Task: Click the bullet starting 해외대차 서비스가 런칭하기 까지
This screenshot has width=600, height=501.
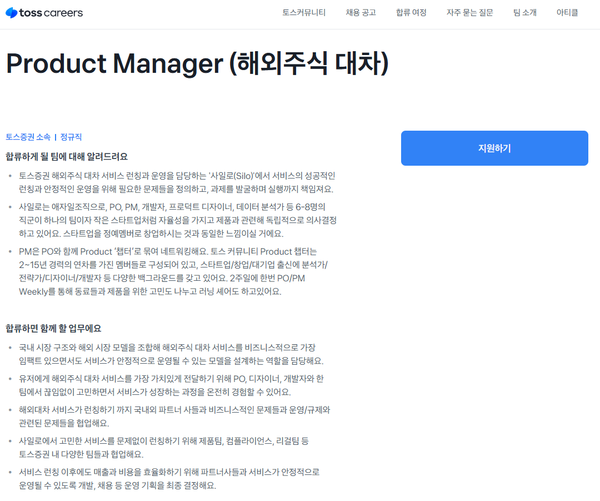Action: point(174,416)
